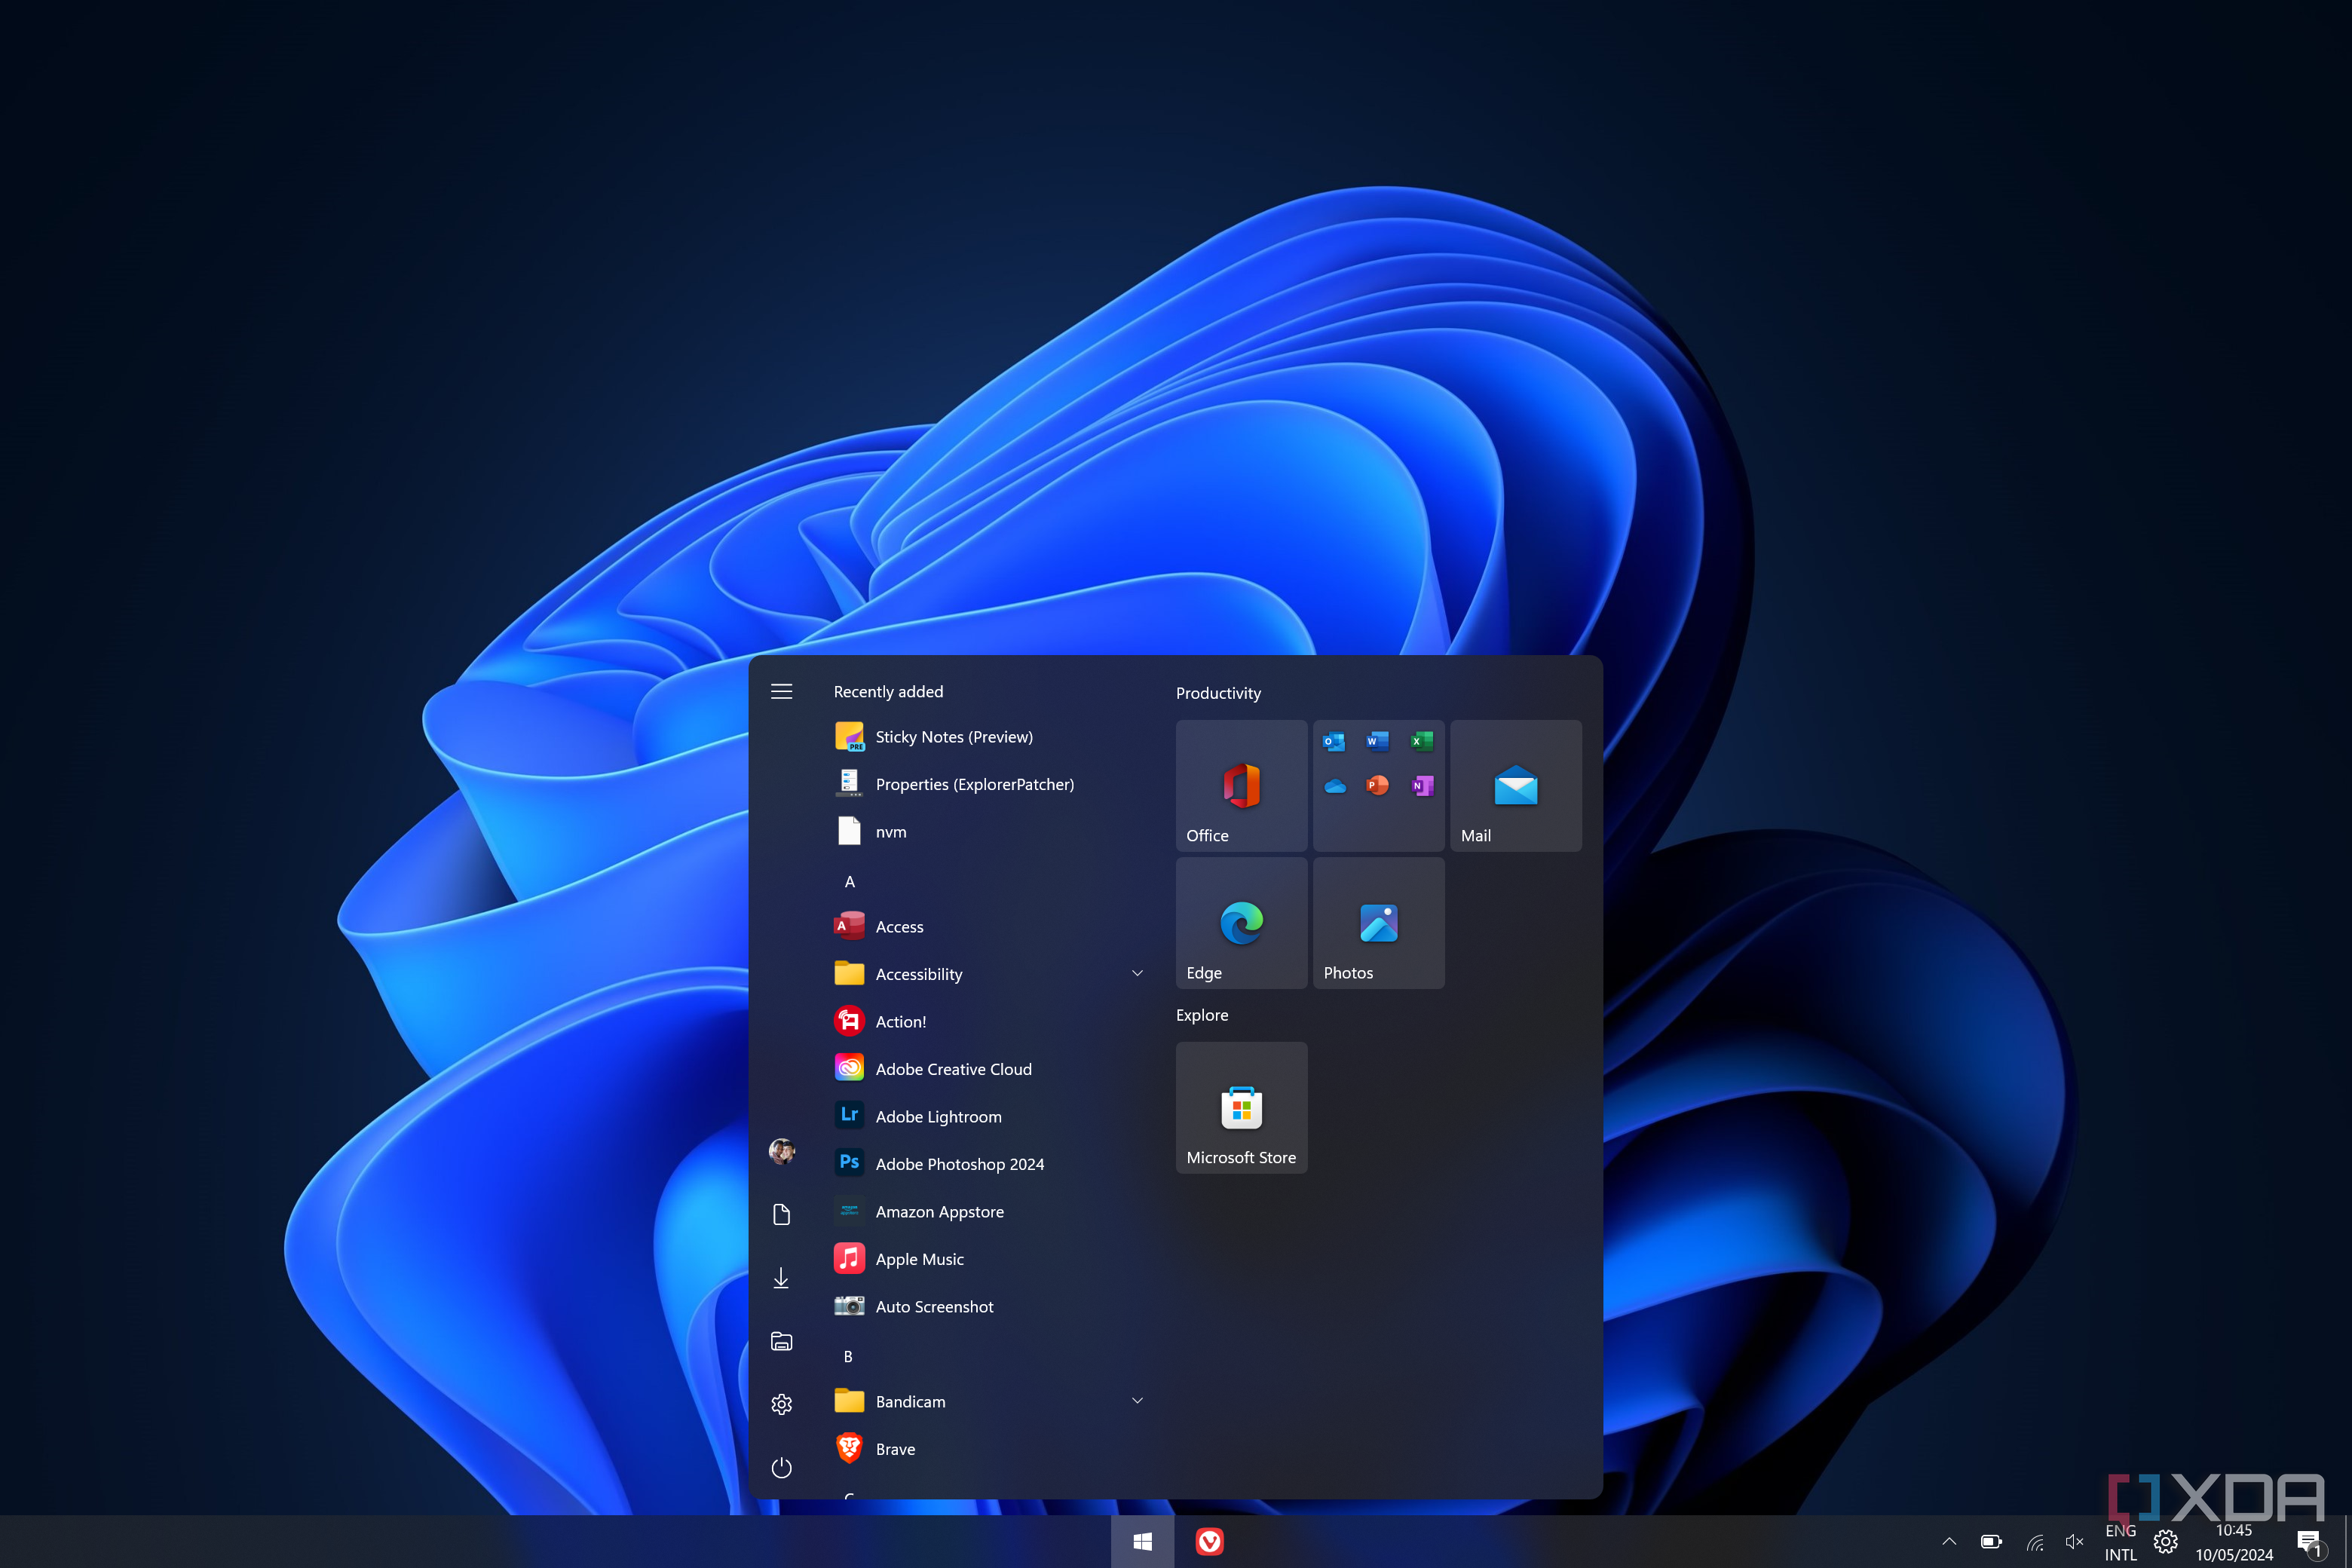Open Outlook from the Office apps folder tile
2352x1568 pixels.
1334,742
